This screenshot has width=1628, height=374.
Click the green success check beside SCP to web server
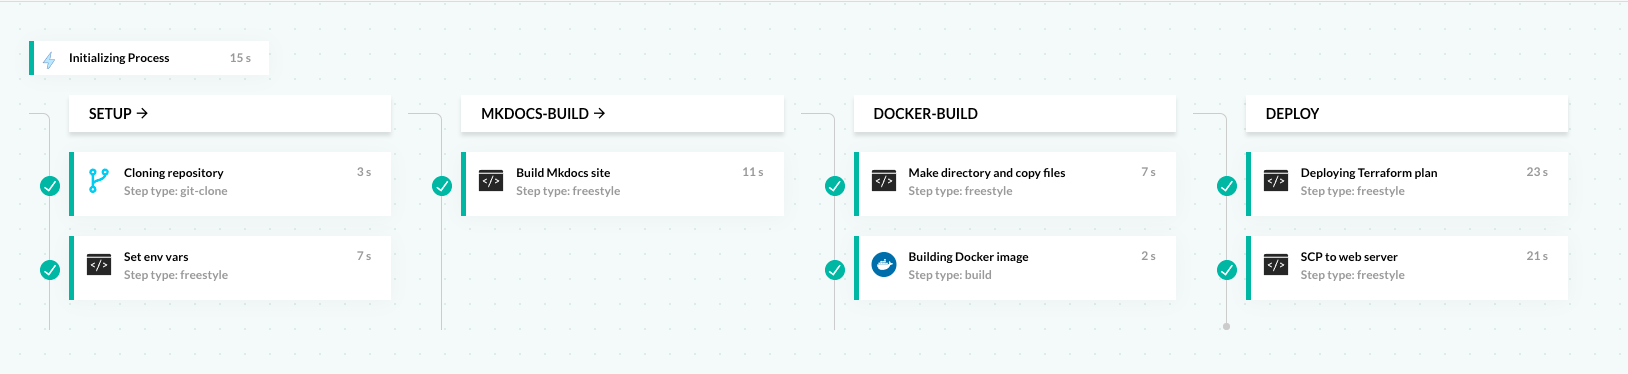pyautogui.click(x=1227, y=270)
